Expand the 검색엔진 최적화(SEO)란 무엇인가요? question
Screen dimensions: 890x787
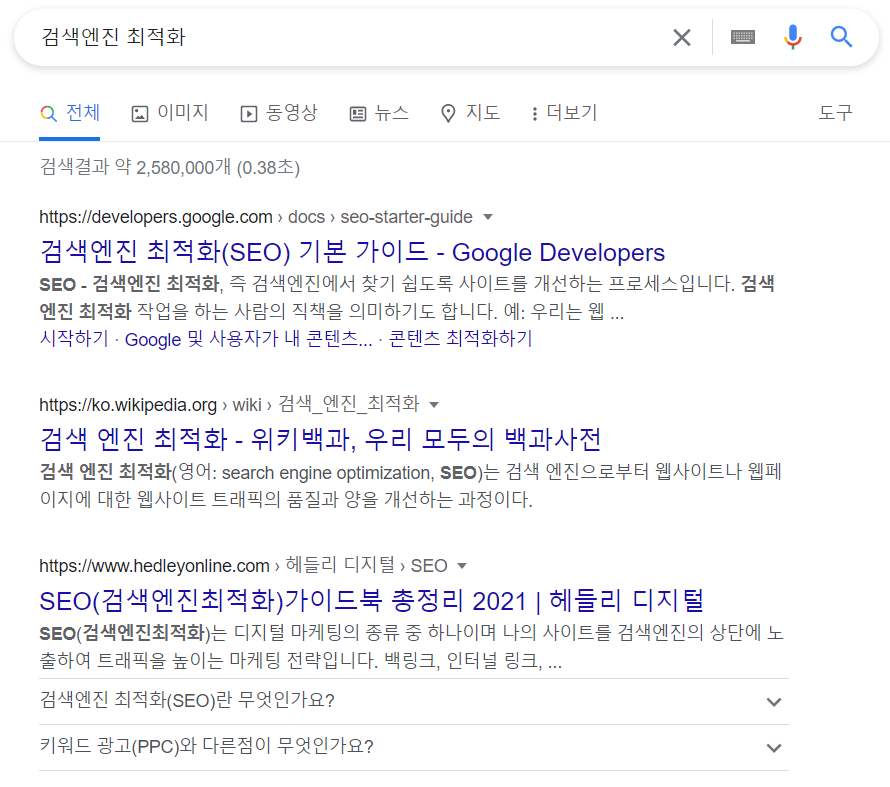pyautogui.click(x=414, y=701)
